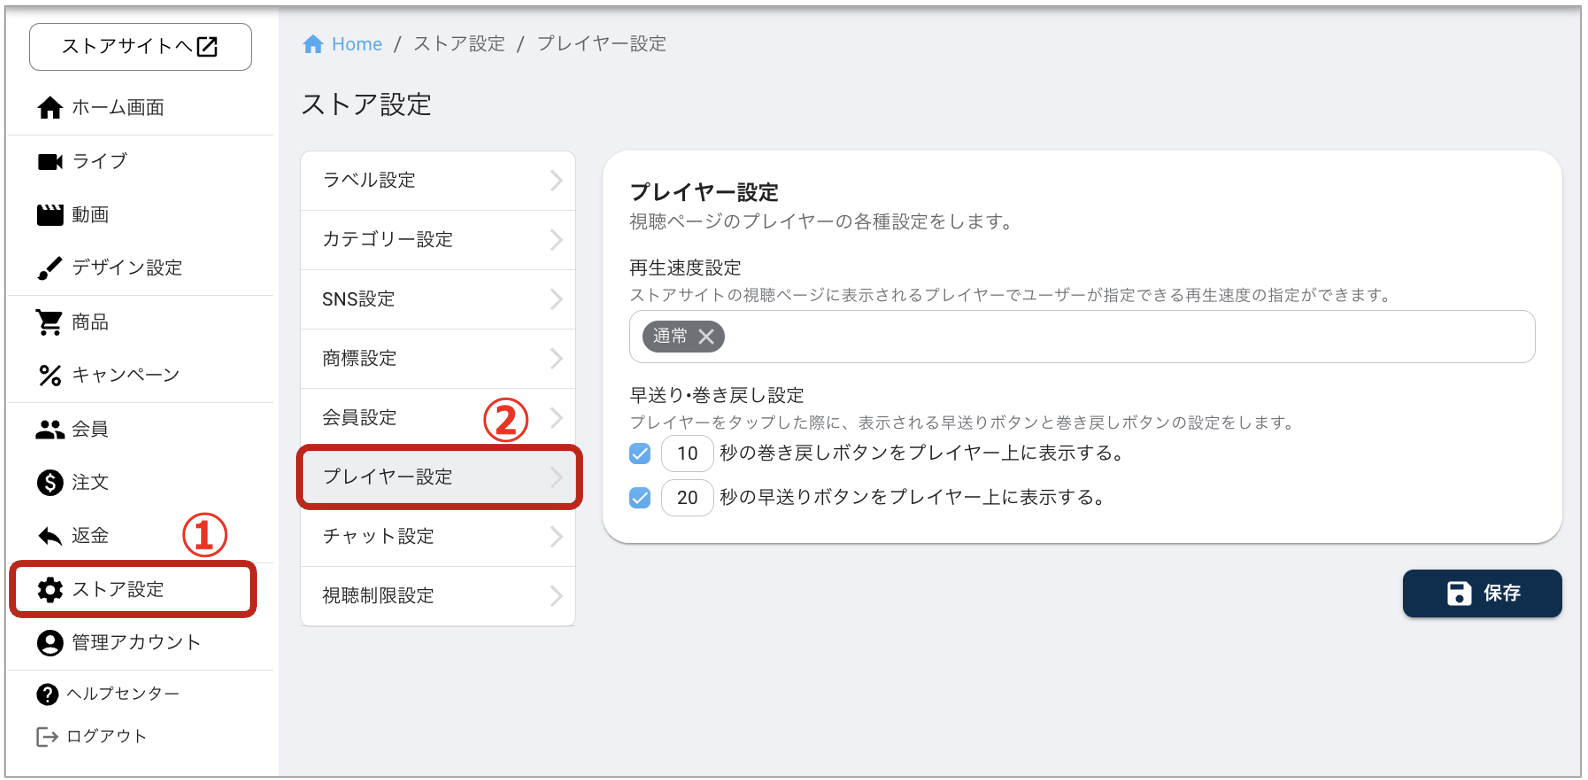Open 動画 via the film icon

48,214
